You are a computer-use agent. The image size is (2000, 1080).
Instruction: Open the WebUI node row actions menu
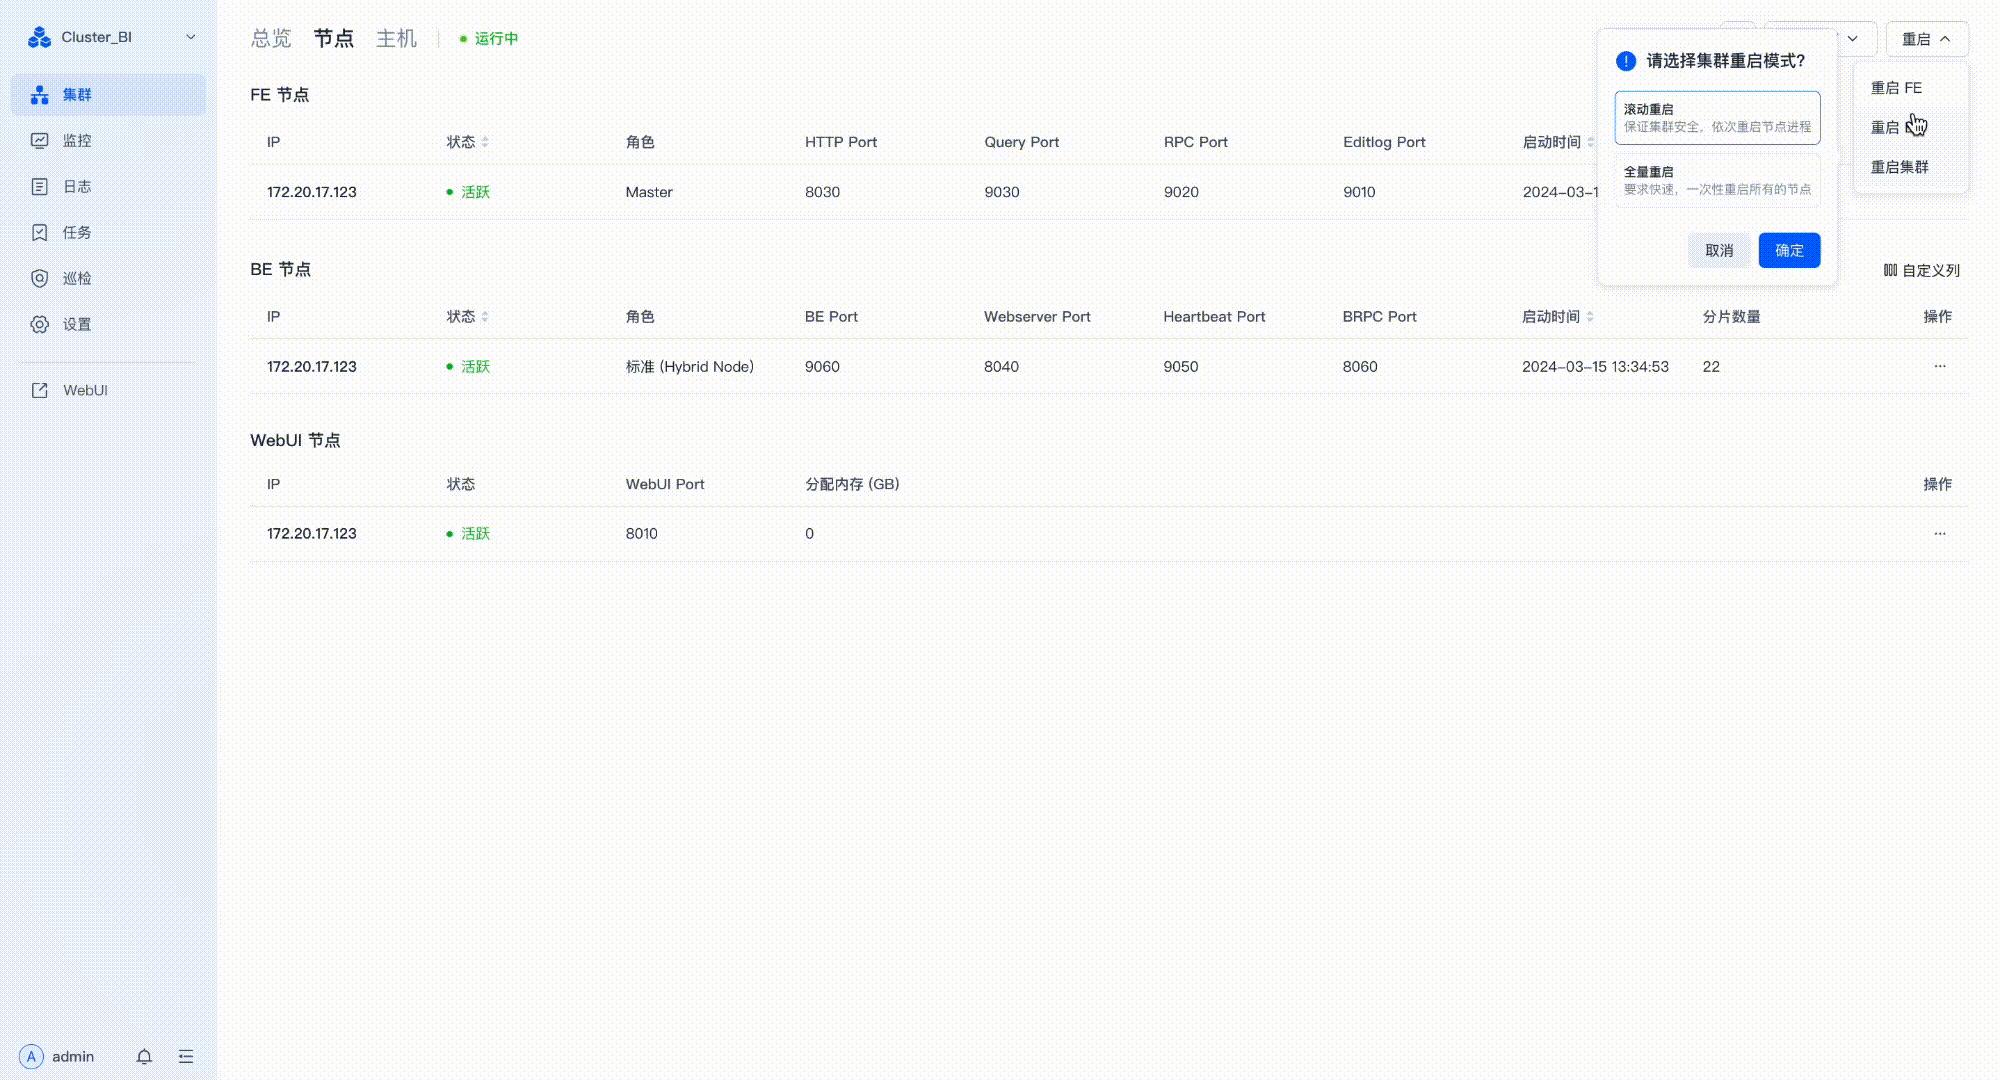click(1939, 534)
